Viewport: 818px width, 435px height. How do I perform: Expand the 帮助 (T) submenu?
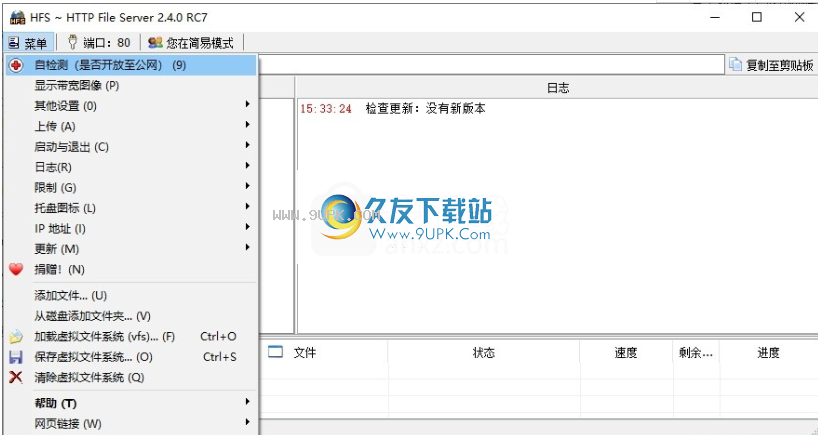point(131,403)
